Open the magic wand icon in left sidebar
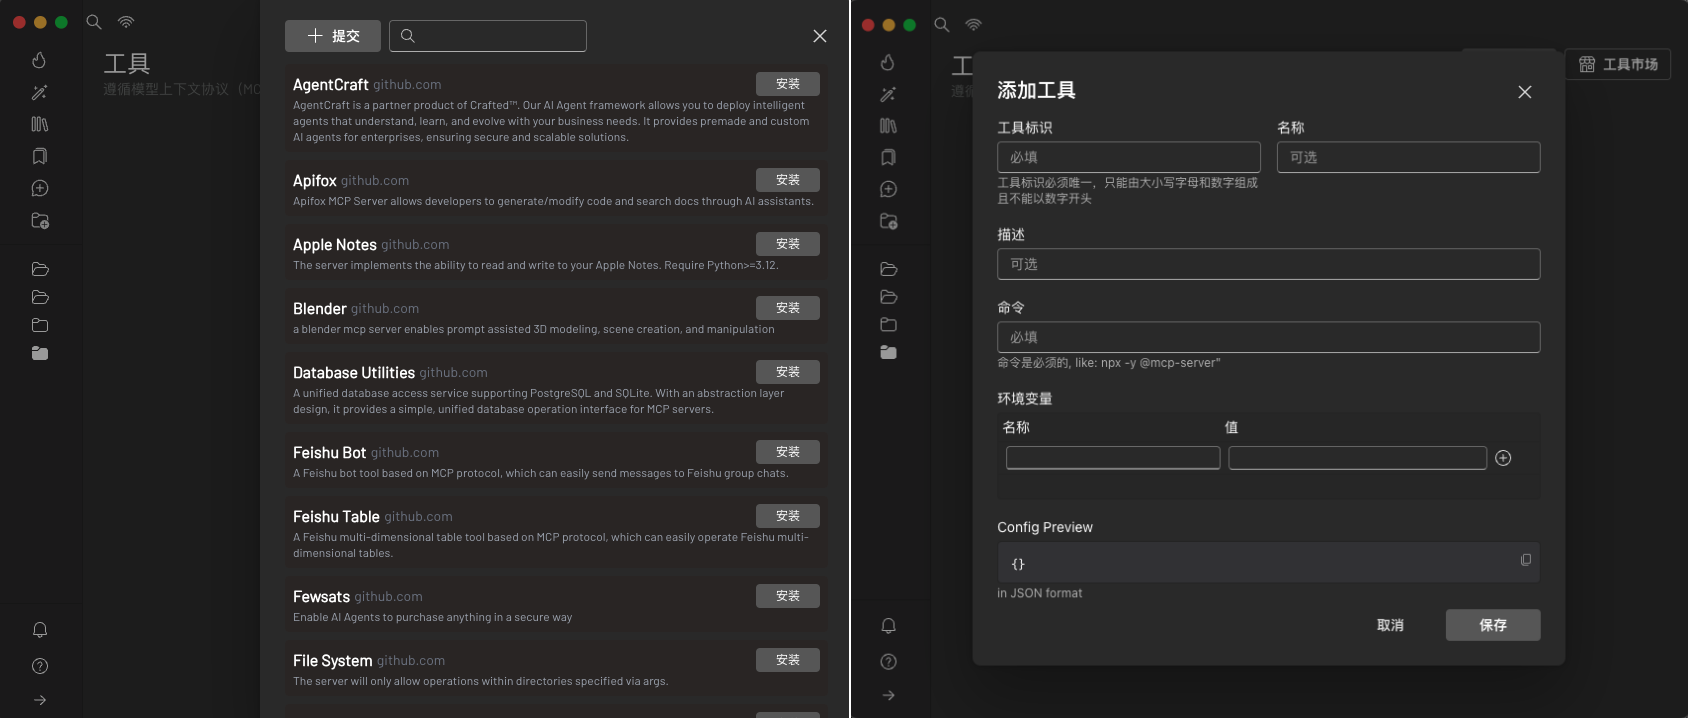Image resolution: width=1688 pixels, height=718 pixels. point(39,92)
